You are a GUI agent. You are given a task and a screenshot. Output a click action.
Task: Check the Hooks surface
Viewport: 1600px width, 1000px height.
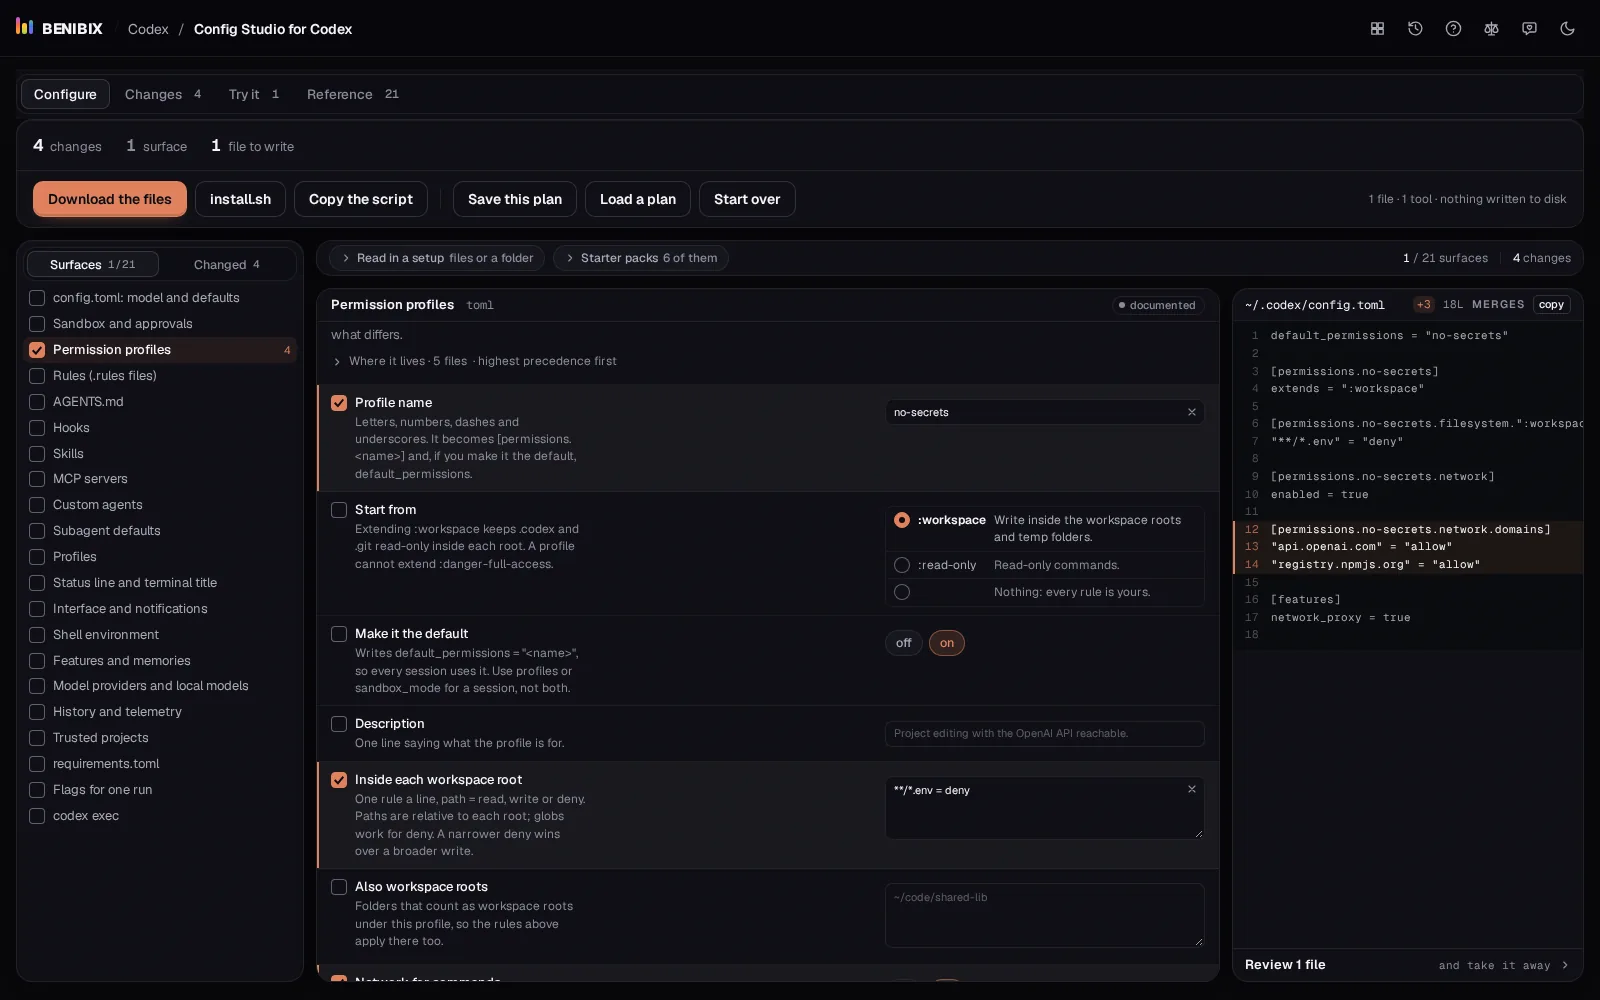click(37, 428)
